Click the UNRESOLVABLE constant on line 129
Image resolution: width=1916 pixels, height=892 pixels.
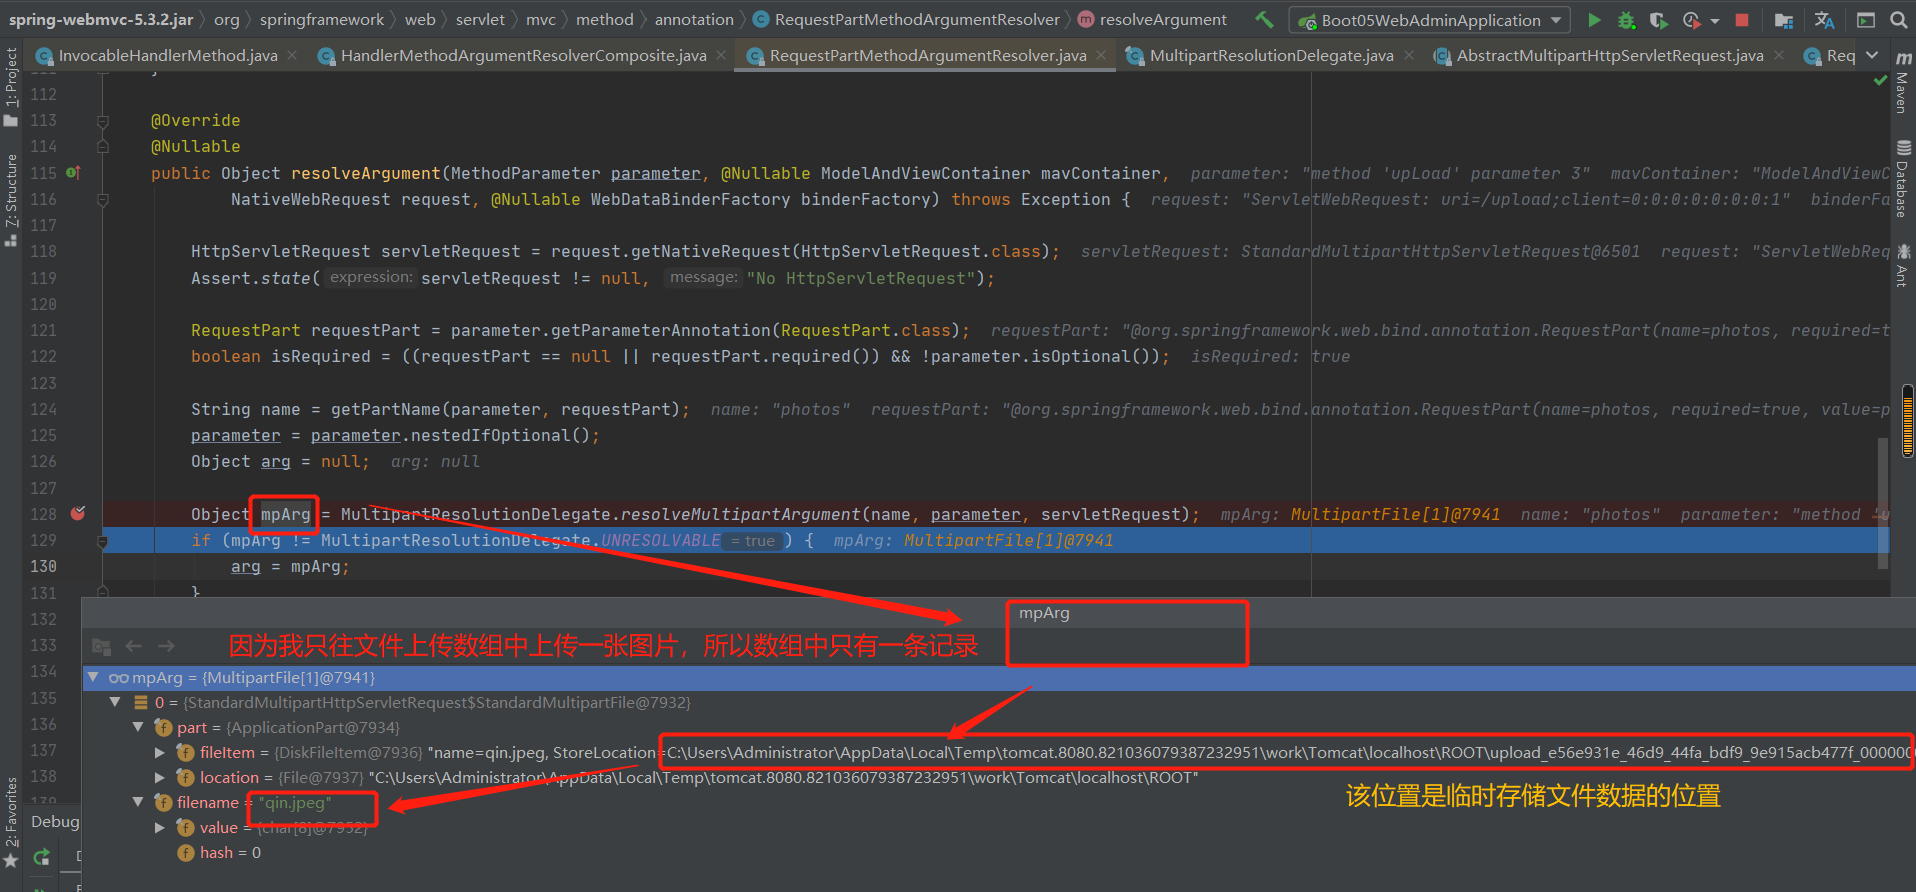pos(660,540)
